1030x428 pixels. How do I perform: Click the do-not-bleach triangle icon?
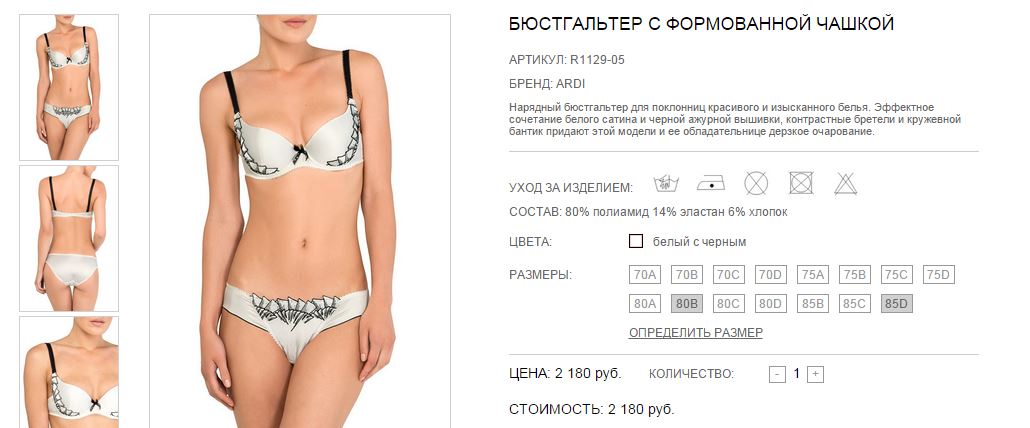846,184
